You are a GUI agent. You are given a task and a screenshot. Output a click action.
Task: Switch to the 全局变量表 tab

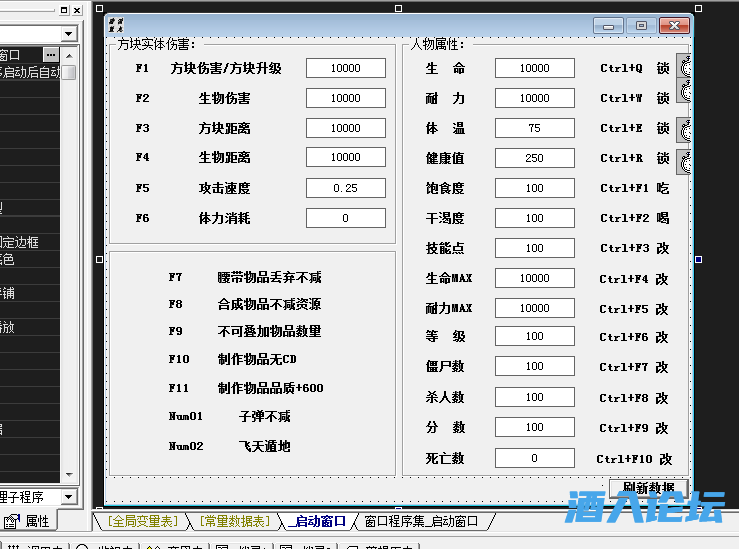pos(142,521)
